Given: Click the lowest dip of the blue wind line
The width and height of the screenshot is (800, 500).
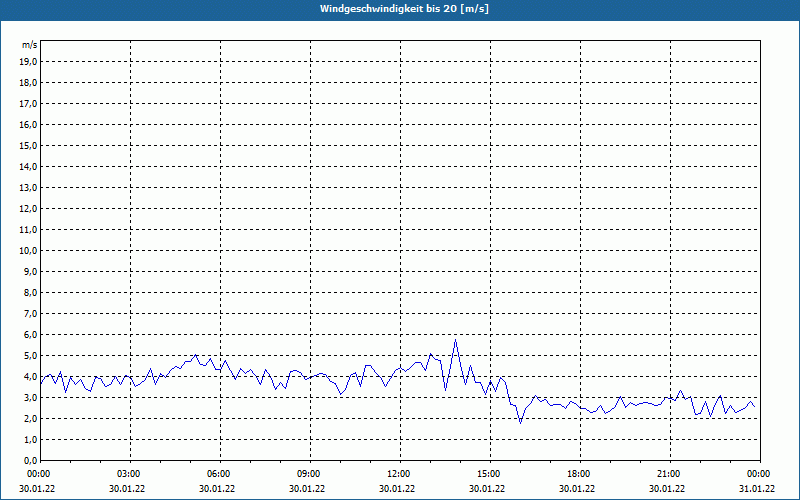Looking at the screenshot, I should click(520, 422).
